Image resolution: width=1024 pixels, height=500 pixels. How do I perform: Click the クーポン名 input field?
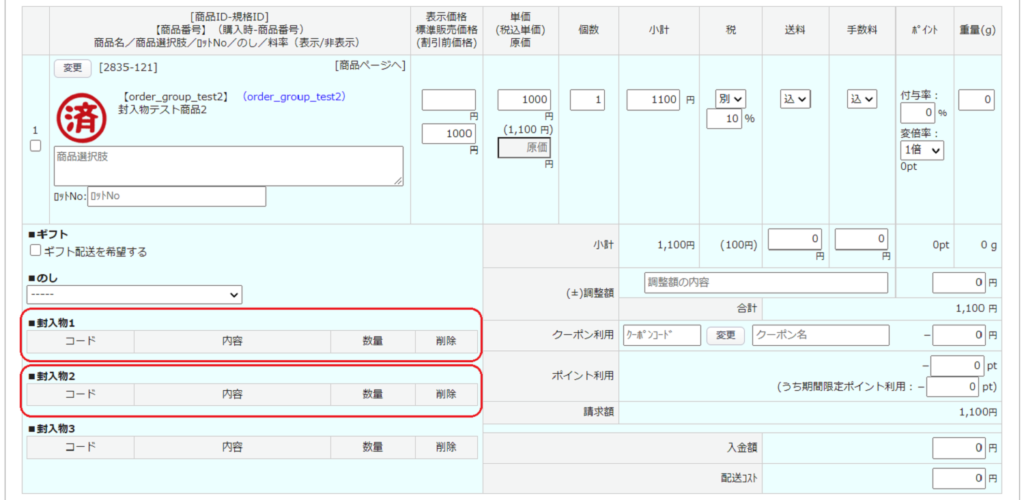point(820,335)
